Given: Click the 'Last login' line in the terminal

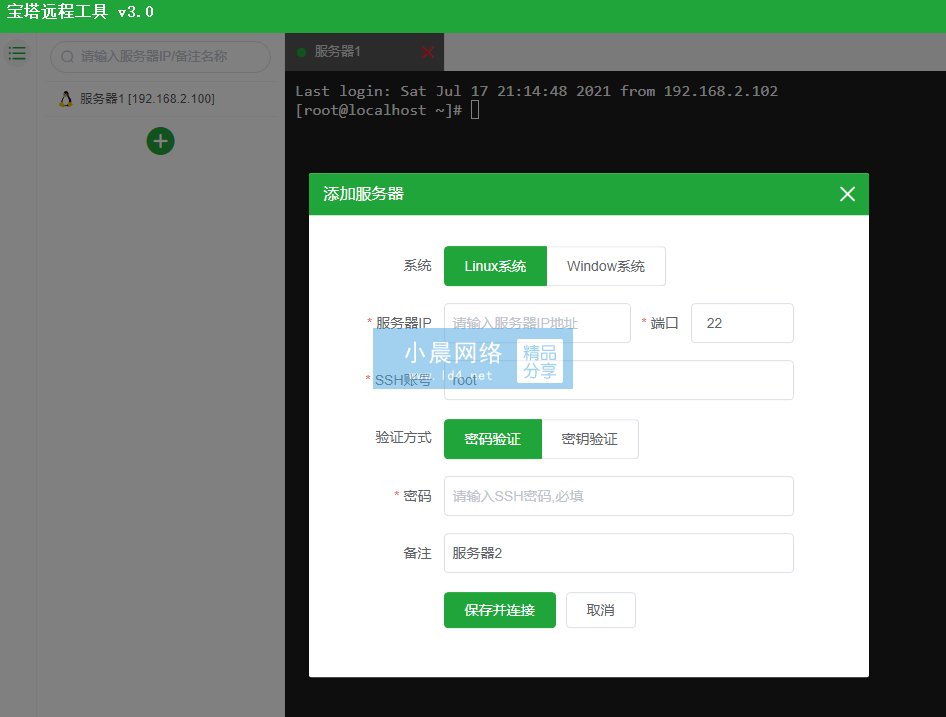Looking at the screenshot, I should coord(536,91).
